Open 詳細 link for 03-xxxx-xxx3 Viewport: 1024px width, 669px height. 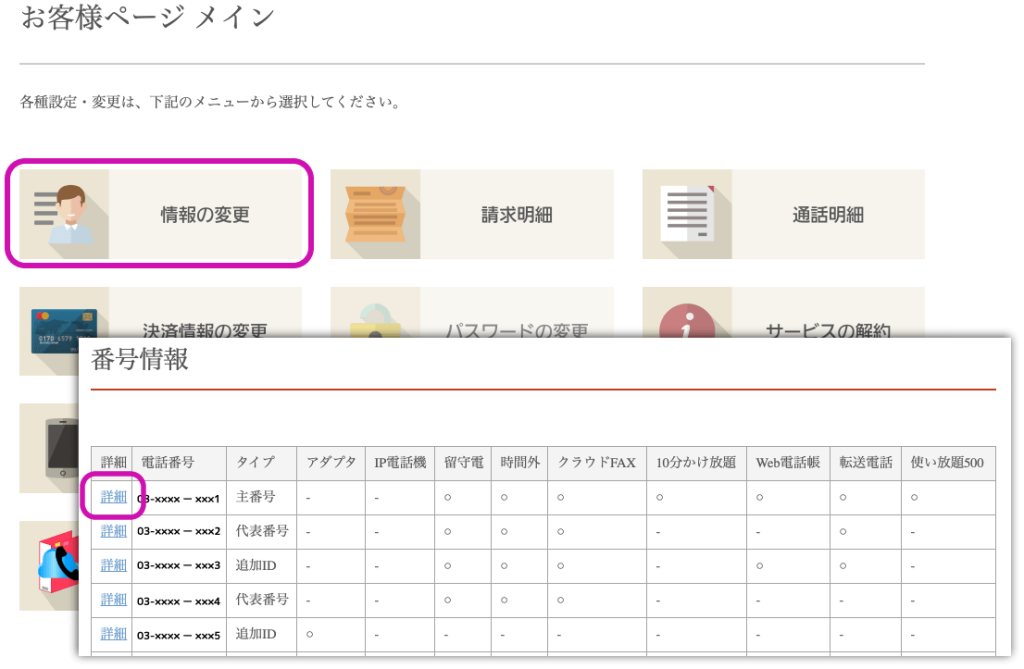point(113,565)
